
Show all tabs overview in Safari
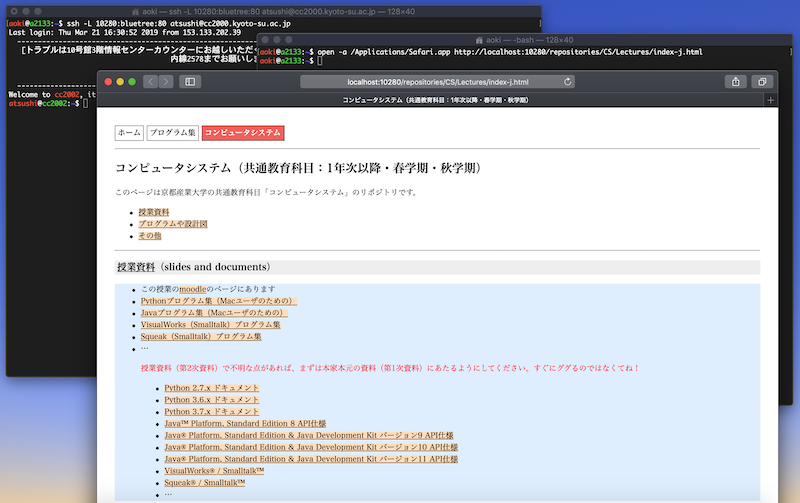[x=762, y=82]
